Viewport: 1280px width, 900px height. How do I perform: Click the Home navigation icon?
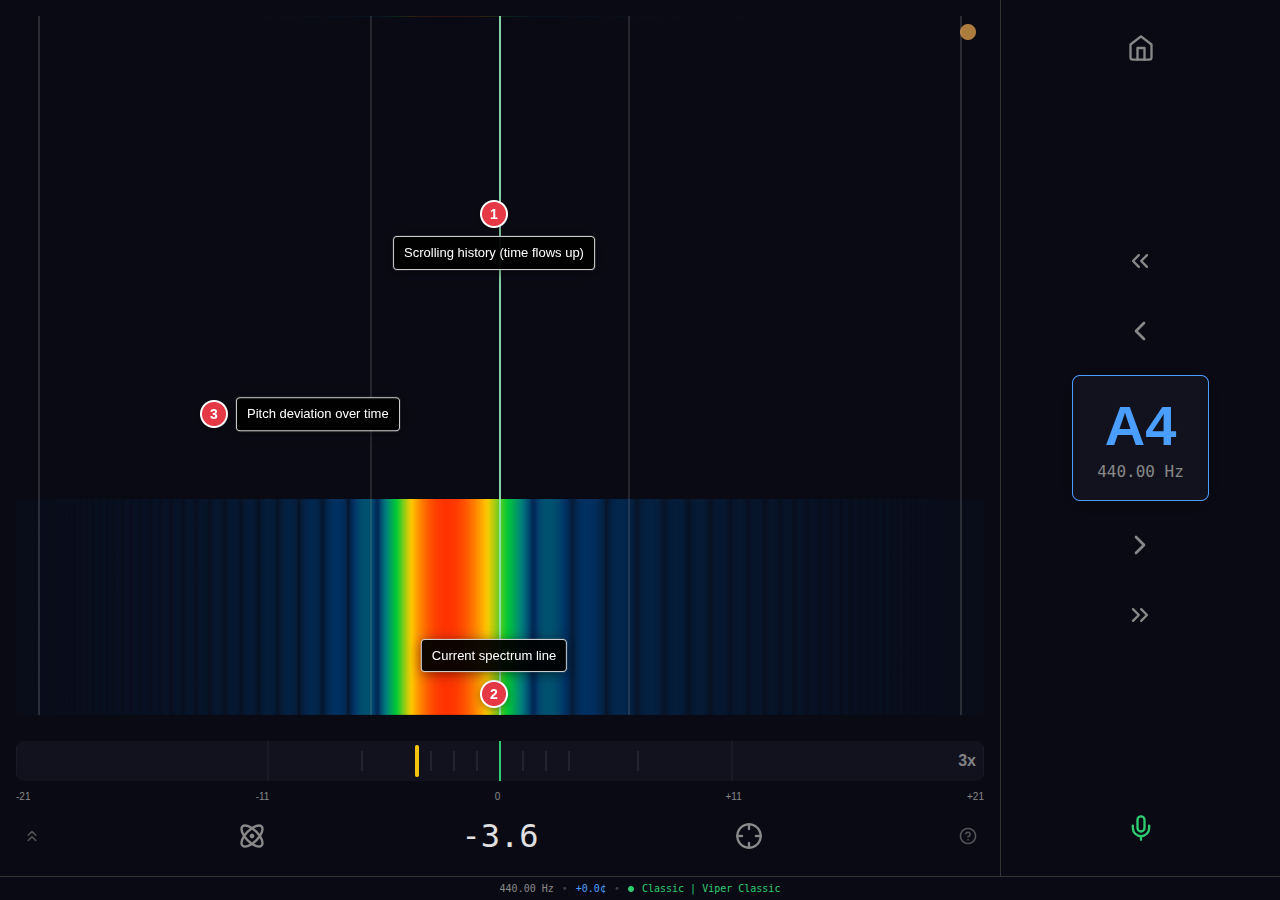point(1140,48)
